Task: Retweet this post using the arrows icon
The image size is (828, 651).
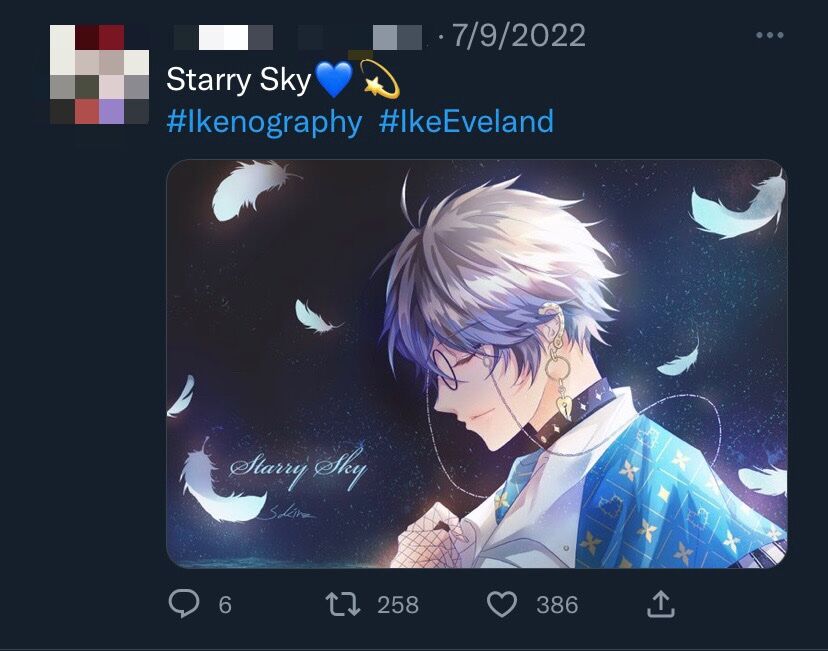Action: [343, 605]
